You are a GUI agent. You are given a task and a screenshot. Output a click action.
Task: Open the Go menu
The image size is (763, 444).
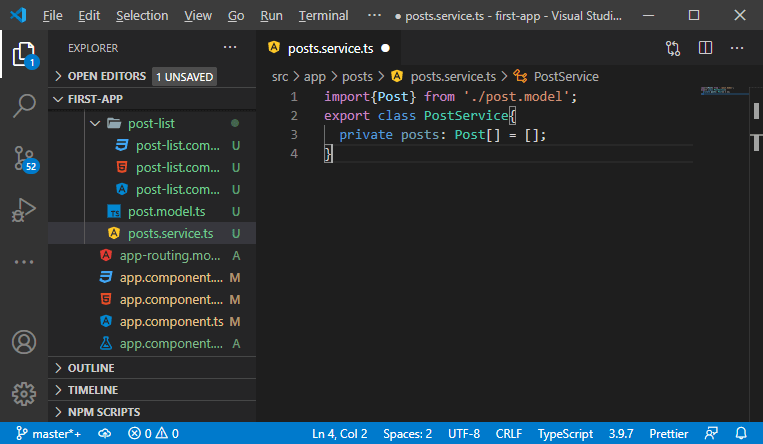point(236,16)
